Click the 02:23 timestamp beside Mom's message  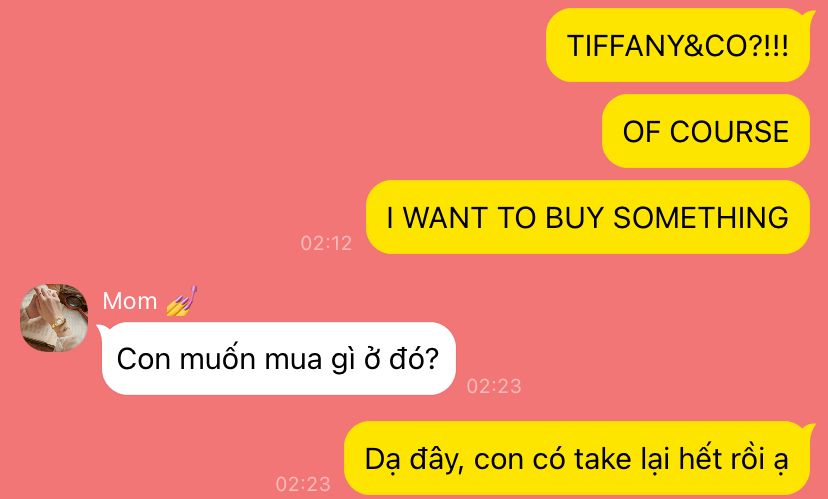click(x=494, y=386)
